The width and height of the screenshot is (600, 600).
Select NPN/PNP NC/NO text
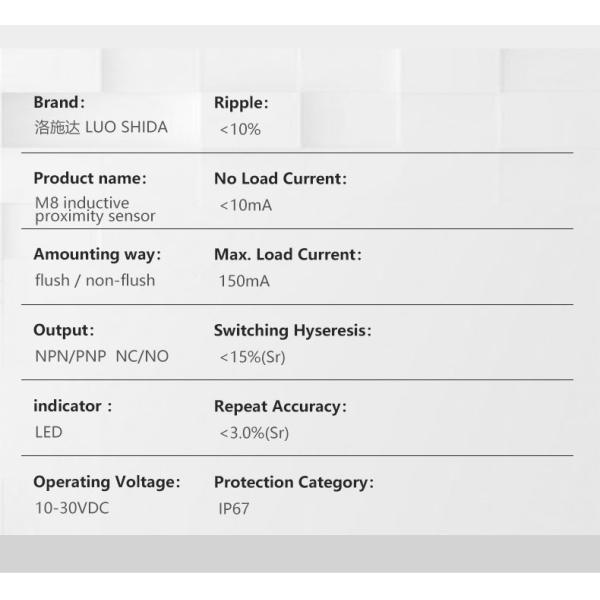pyautogui.click(x=101, y=356)
